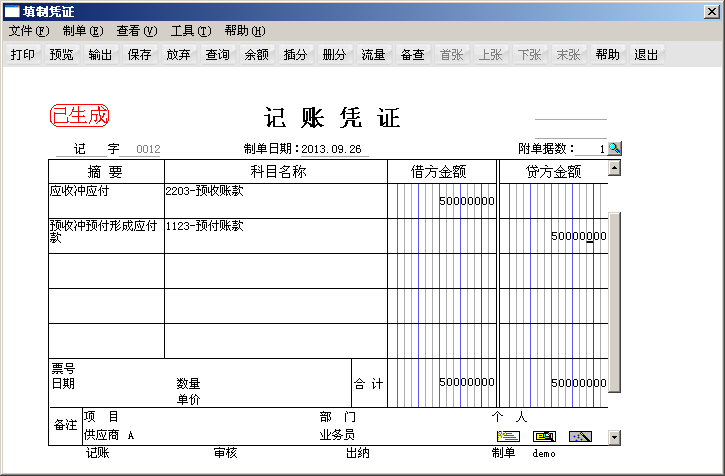Discard changes with 放弃 button
Image resolution: width=725 pixels, height=476 pixels.
pyautogui.click(x=178, y=55)
